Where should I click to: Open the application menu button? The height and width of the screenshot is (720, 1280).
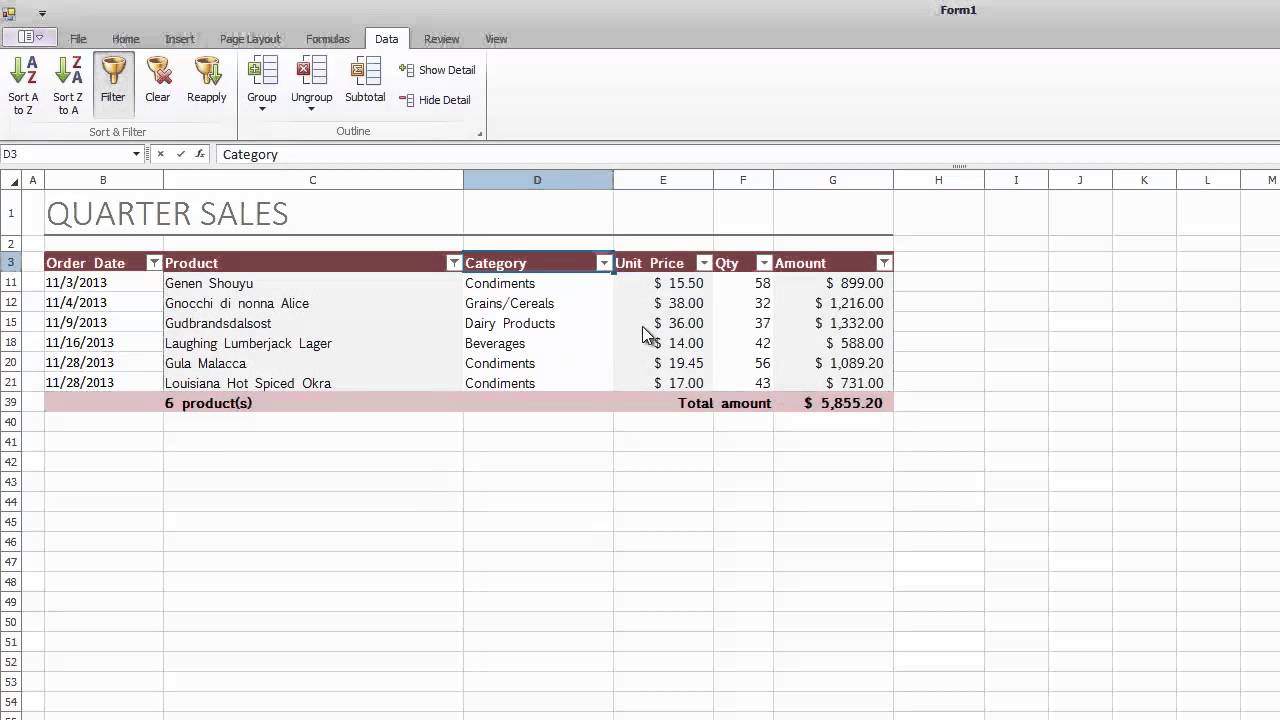tap(30, 37)
